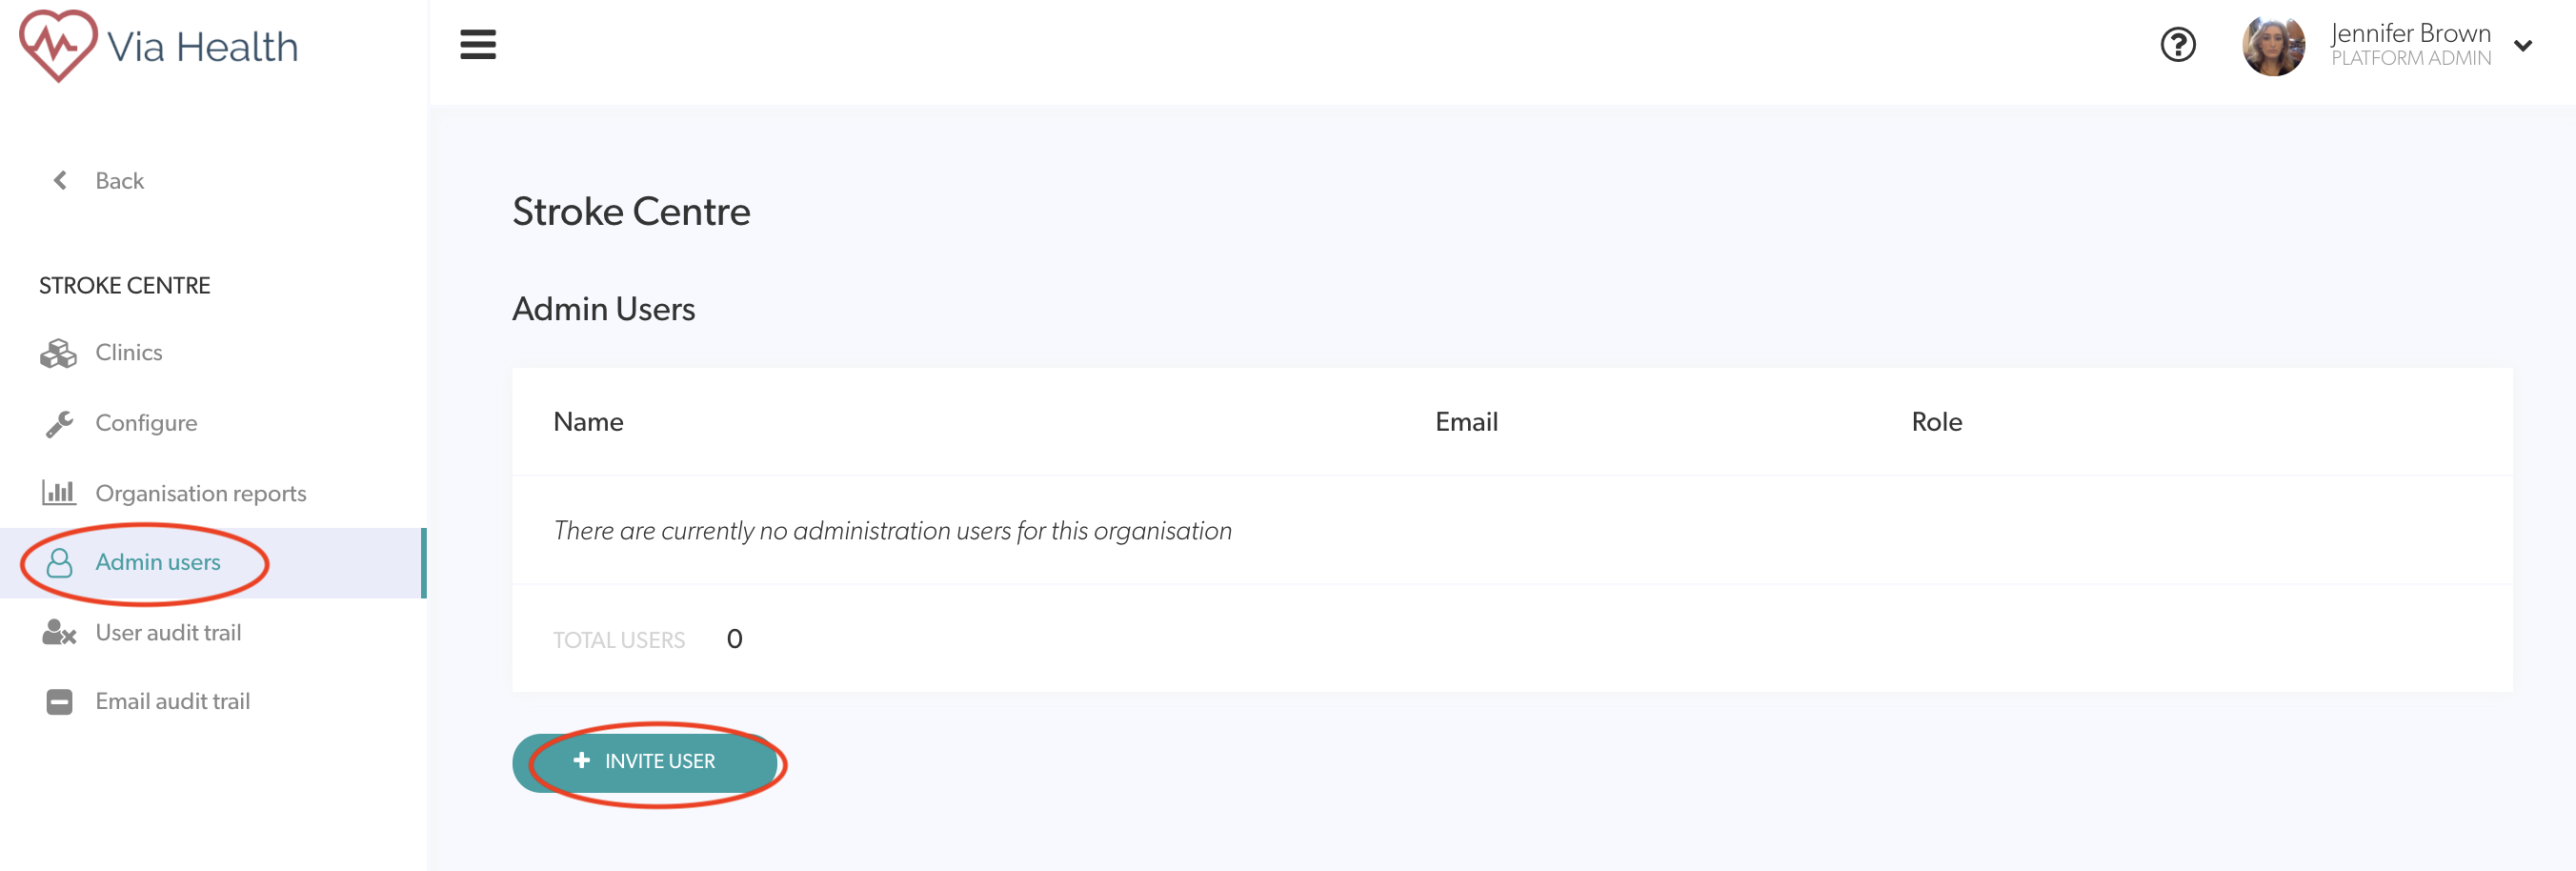Click the Back link in sidebar

pyautogui.click(x=119, y=181)
